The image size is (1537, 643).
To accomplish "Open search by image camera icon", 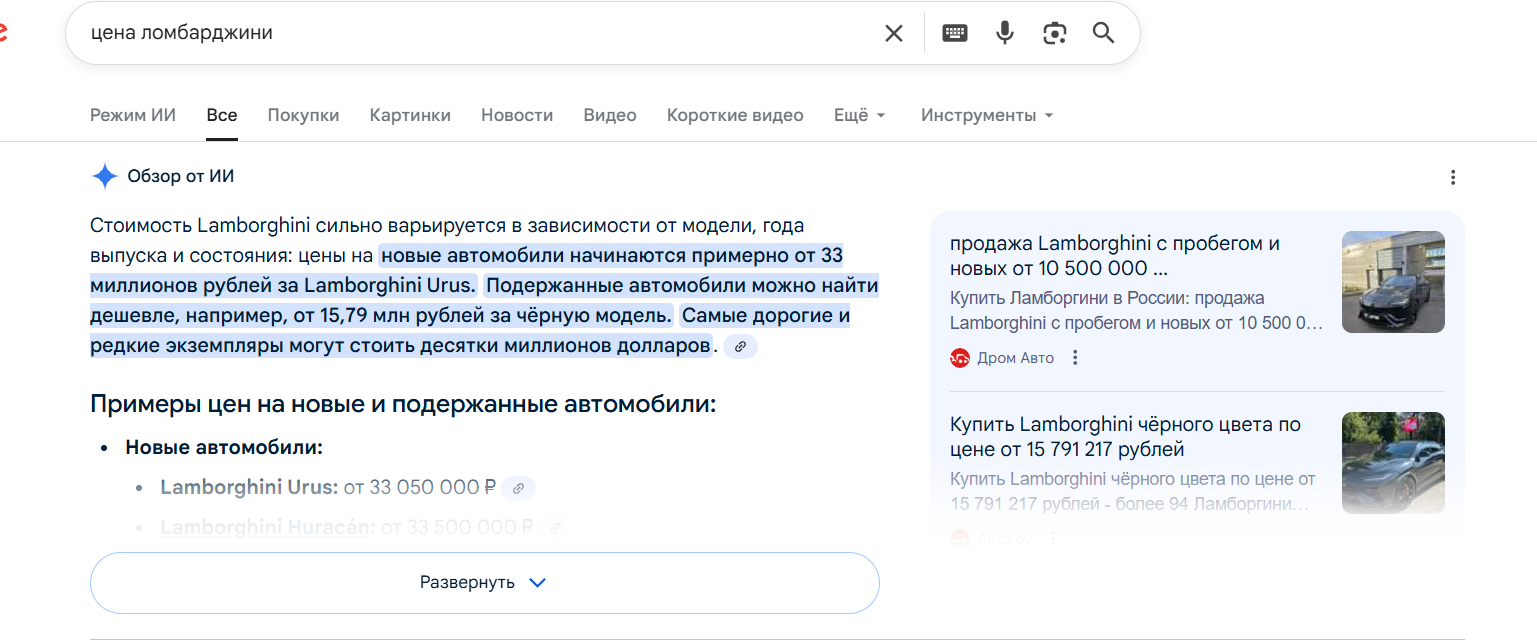I will (1054, 33).
